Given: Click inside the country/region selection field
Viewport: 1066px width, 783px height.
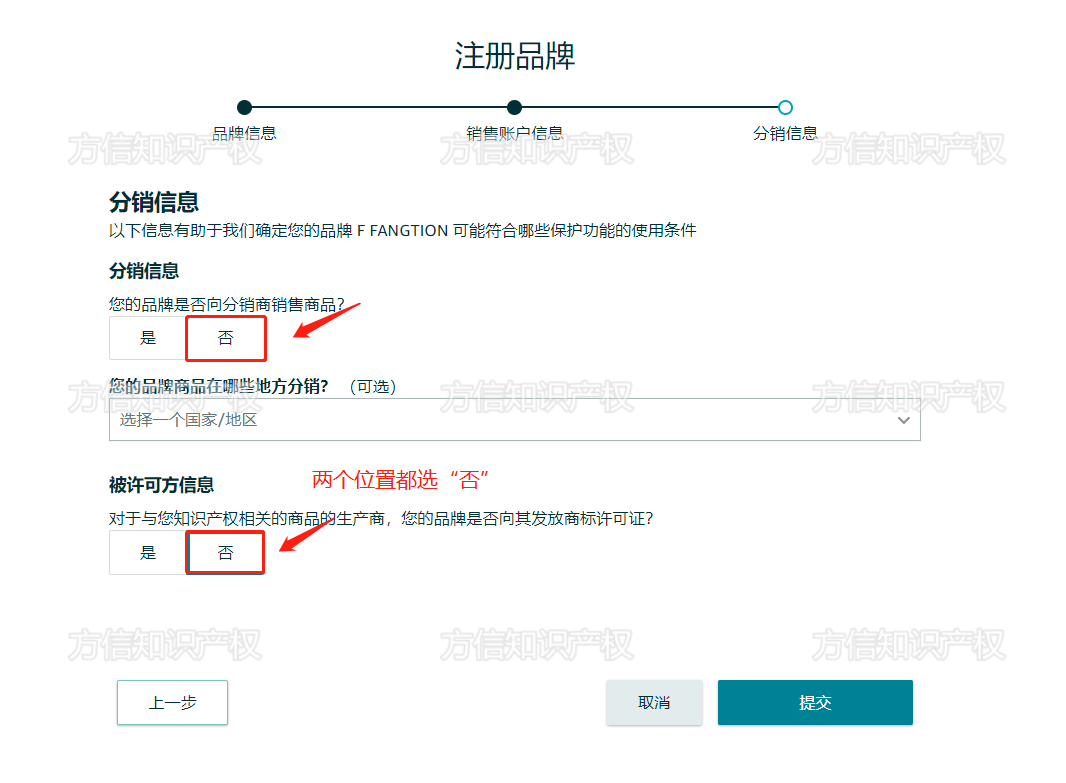Looking at the screenshot, I should 400,419.
